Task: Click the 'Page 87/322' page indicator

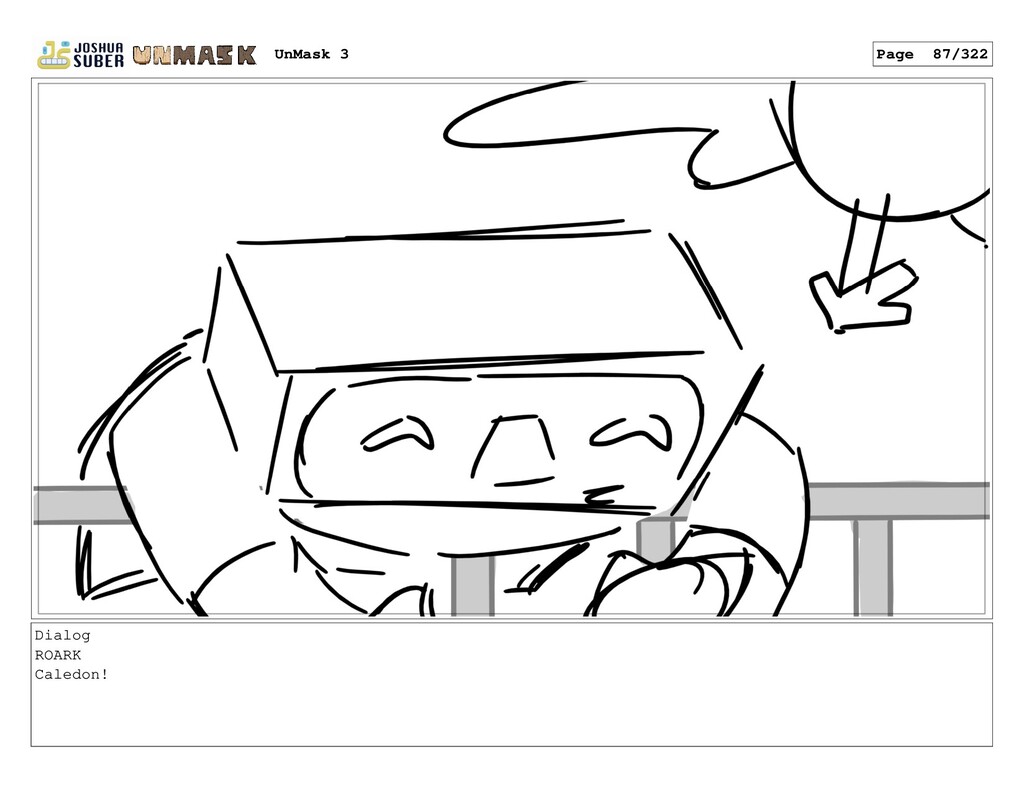Action: (x=932, y=54)
